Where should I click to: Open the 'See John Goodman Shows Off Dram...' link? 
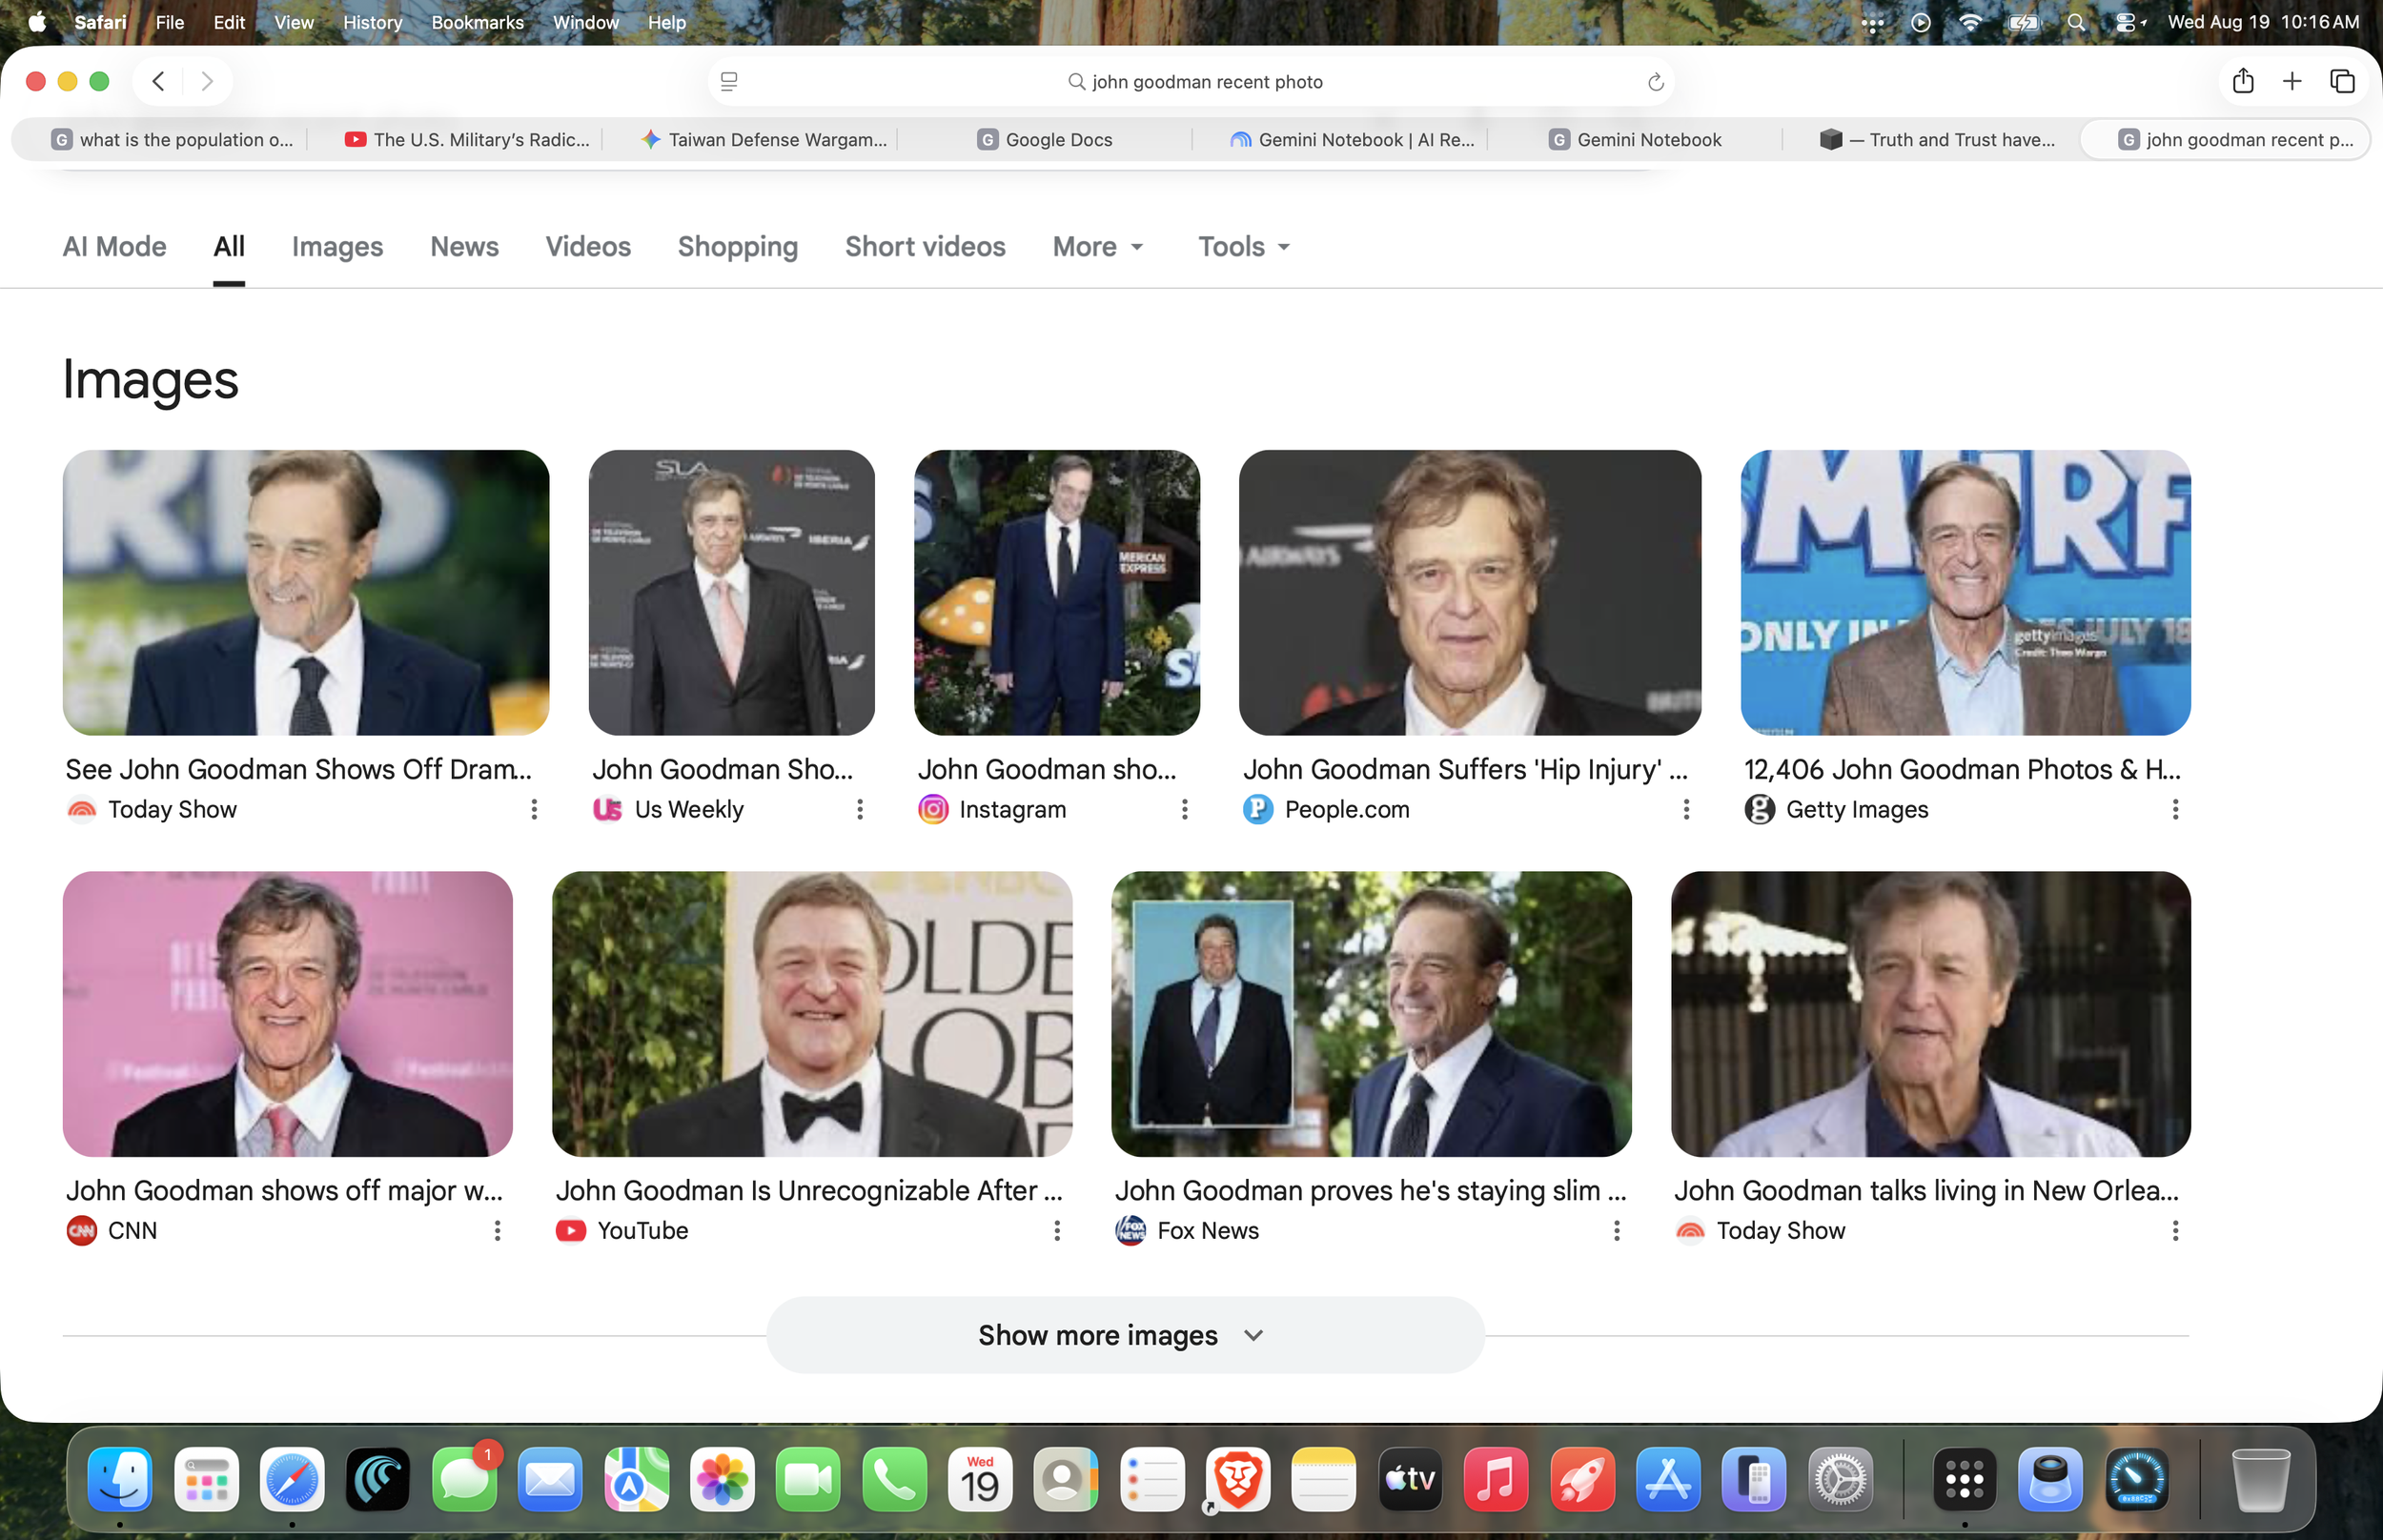tap(298, 769)
